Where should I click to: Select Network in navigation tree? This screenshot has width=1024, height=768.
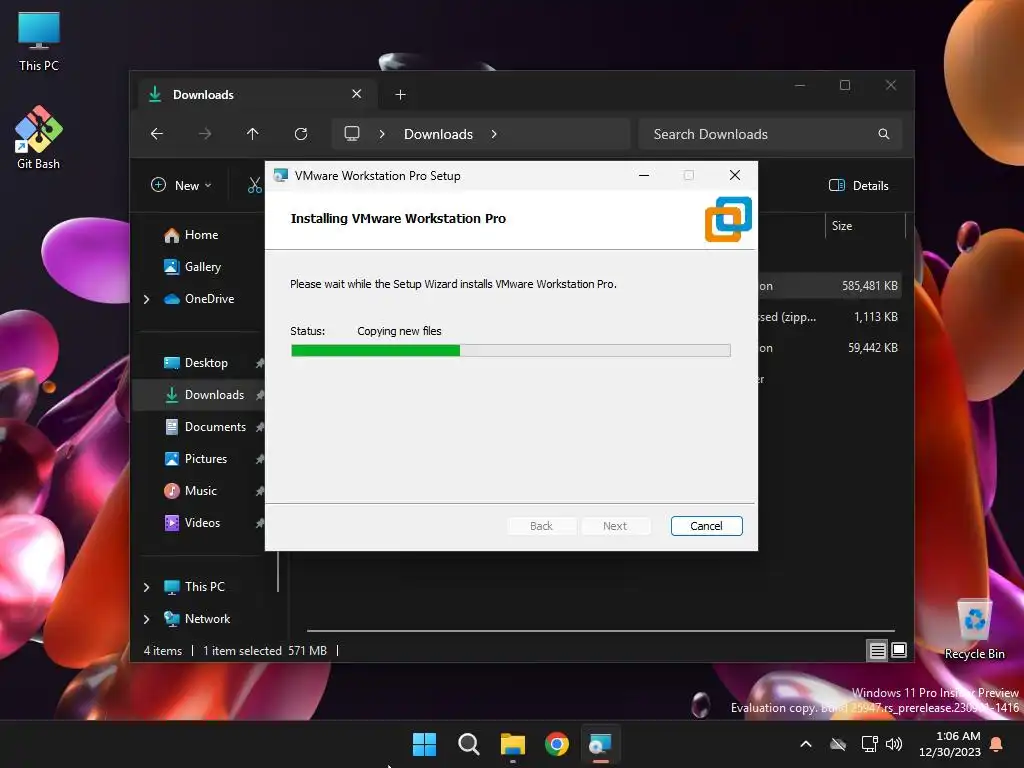tap(207, 619)
